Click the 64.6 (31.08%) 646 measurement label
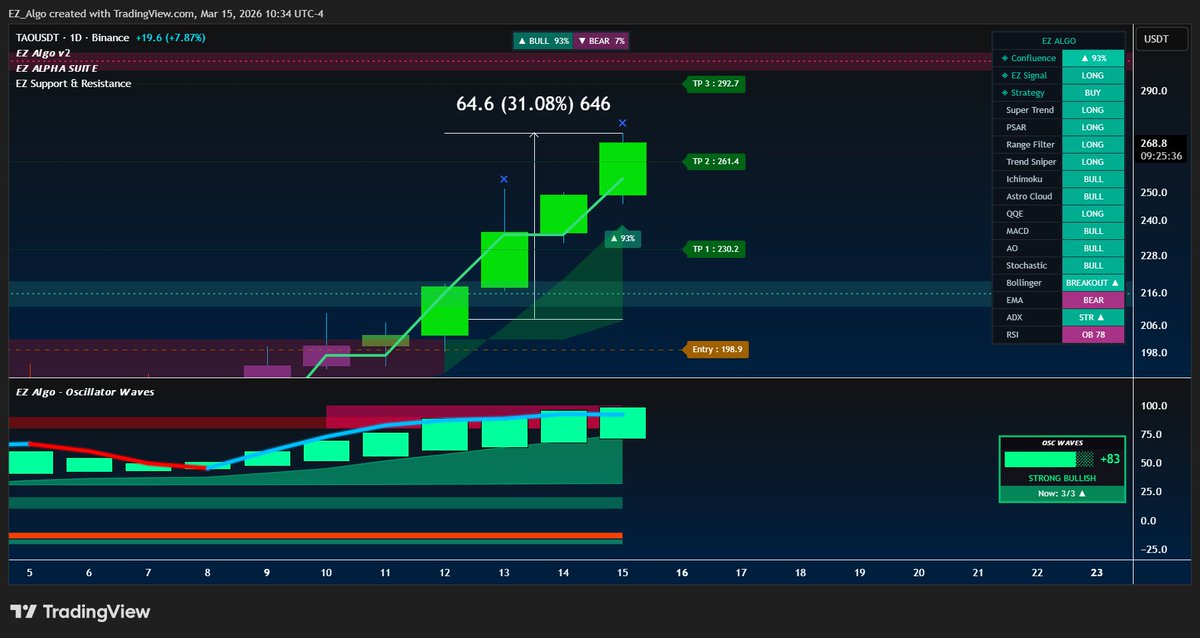The image size is (1200, 638). click(x=533, y=104)
